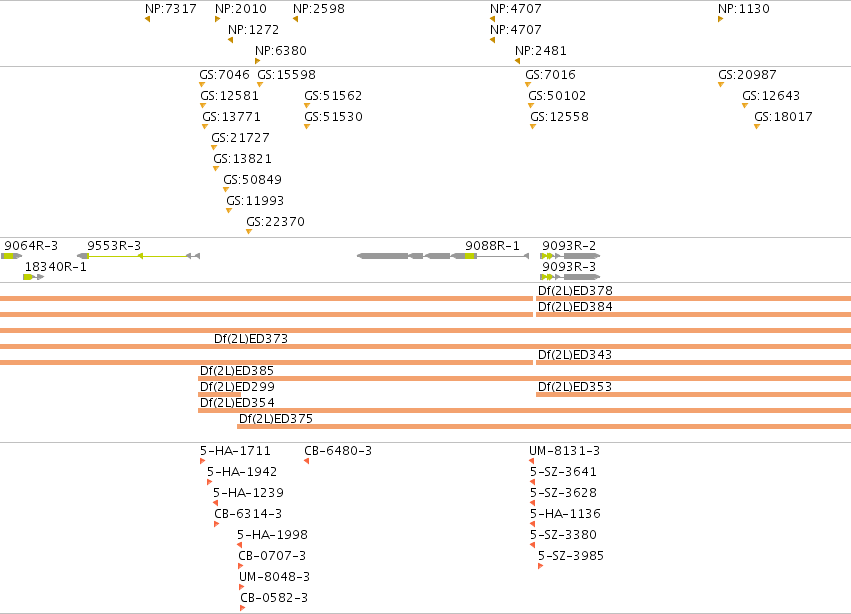Select the CB-0707-3 insertion label
The height and width of the screenshot is (614, 851).
[272, 556]
